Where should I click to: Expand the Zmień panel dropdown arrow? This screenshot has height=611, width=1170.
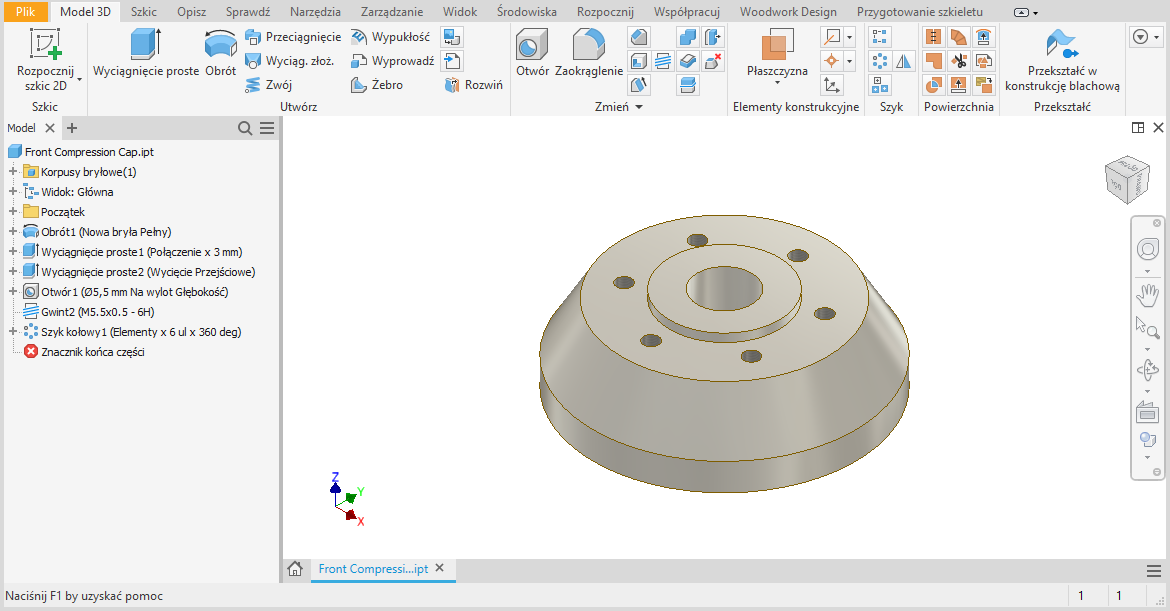click(639, 107)
